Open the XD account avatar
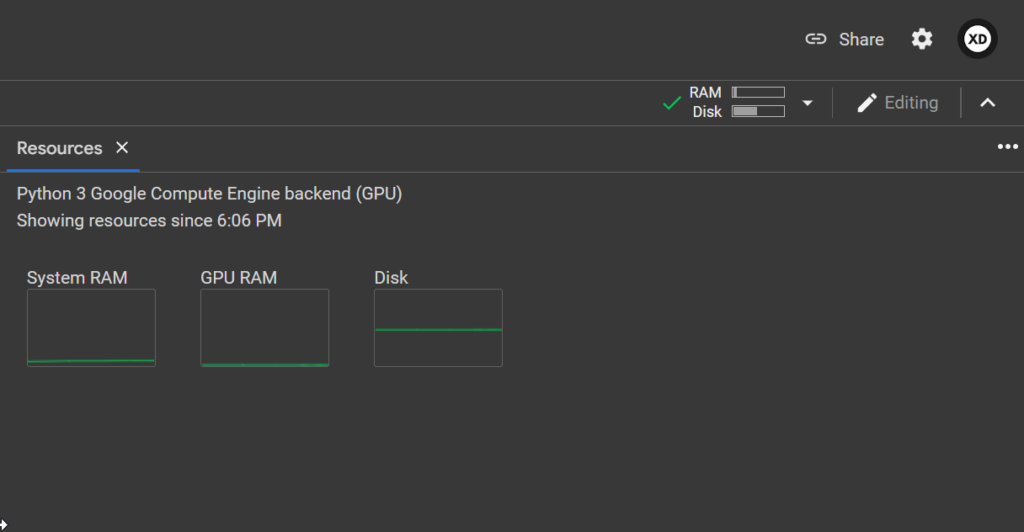This screenshot has height=532, width=1024. coord(977,39)
